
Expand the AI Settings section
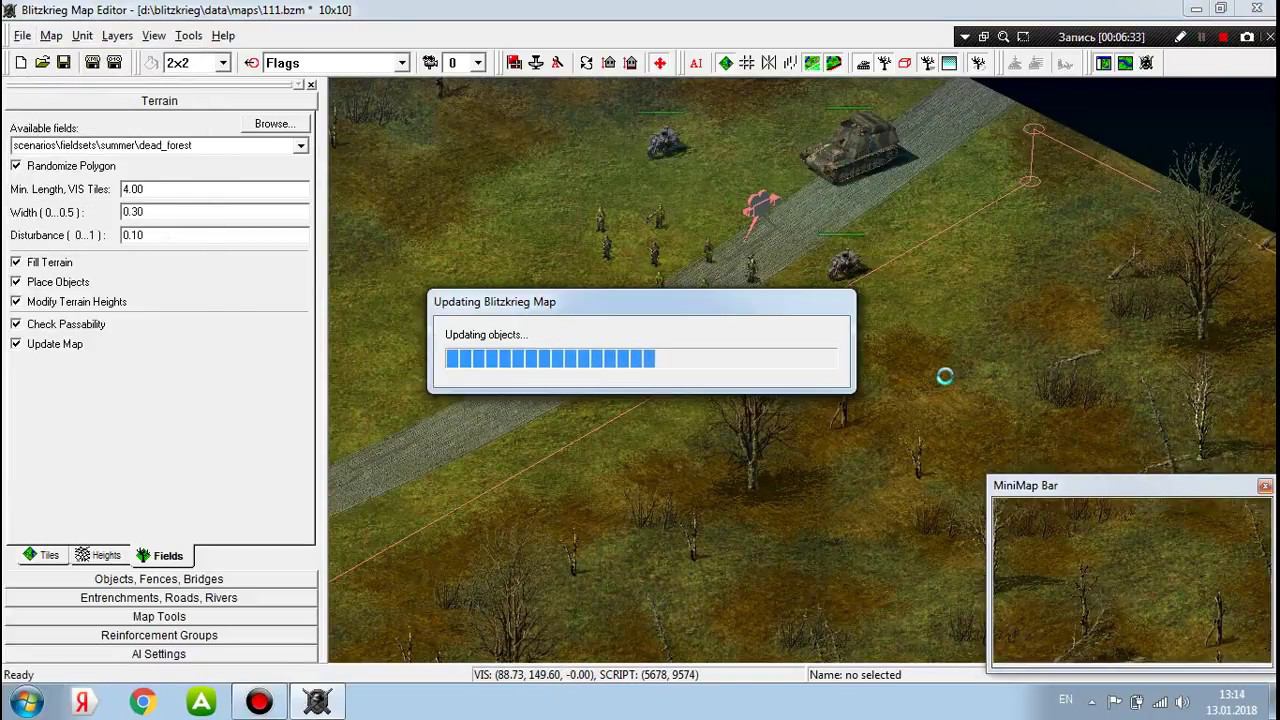[159, 654]
